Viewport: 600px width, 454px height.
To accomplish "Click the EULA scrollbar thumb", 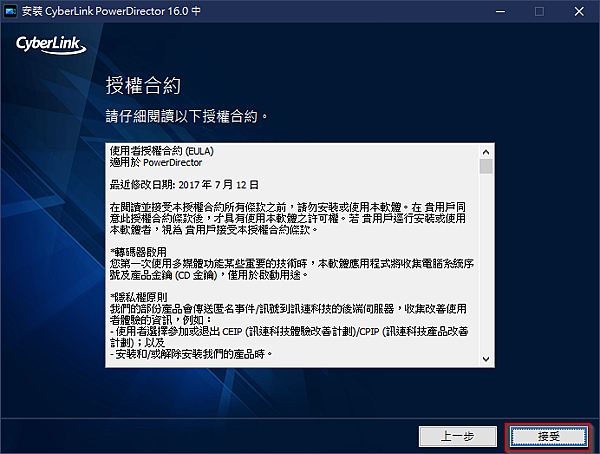I will (x=486, y=167).
